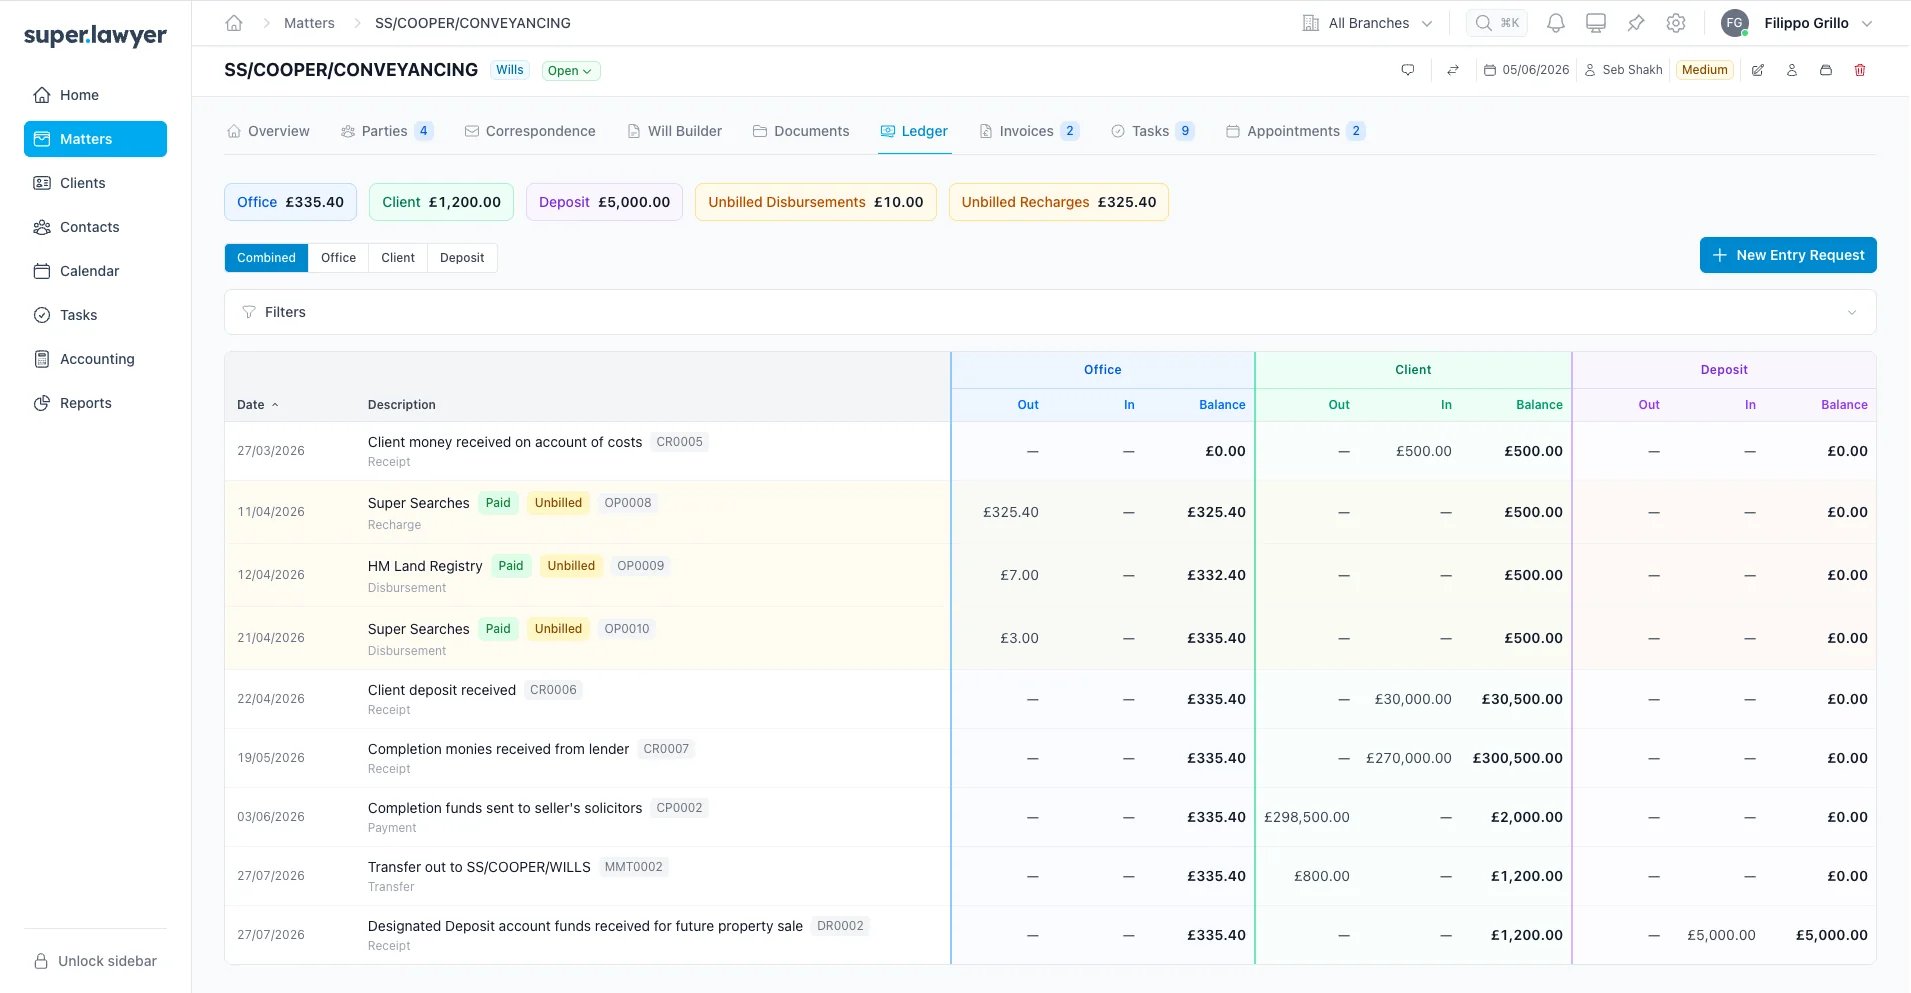Open the Documents tab
The height and width of the screenshot is (993, 1911).
point(801,131)
